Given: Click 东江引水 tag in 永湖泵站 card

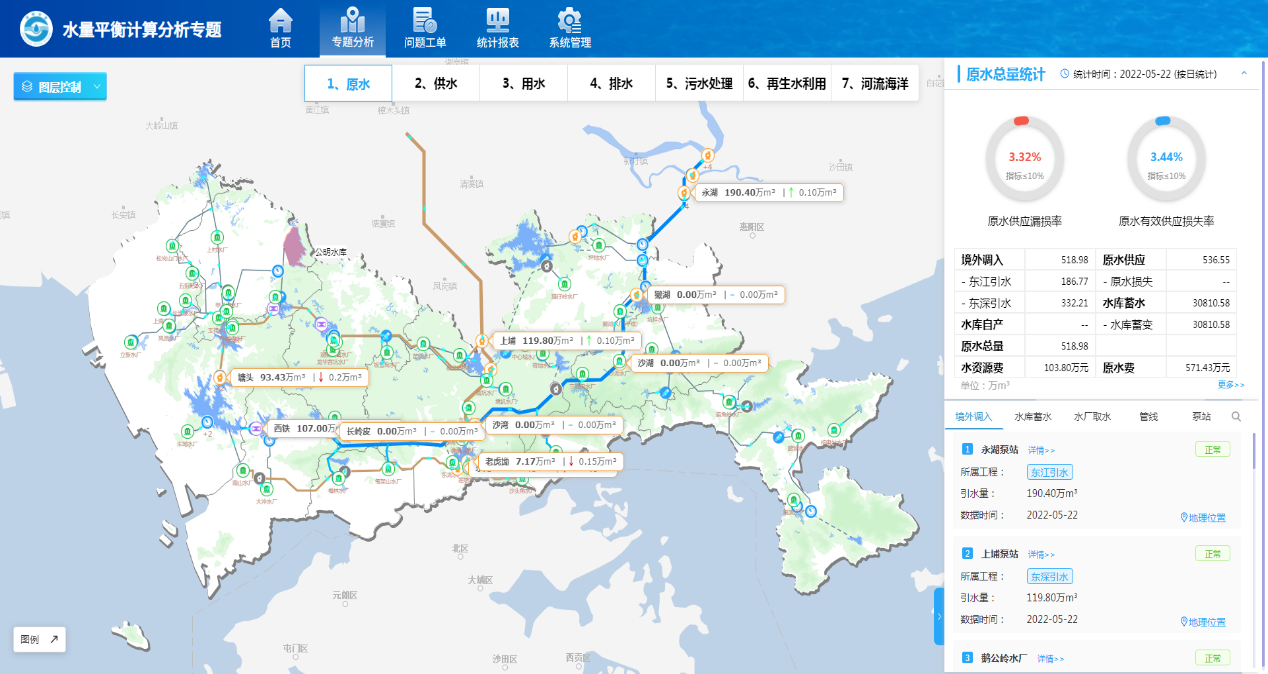Looking at the screenshot, I should coord(1050,473).
